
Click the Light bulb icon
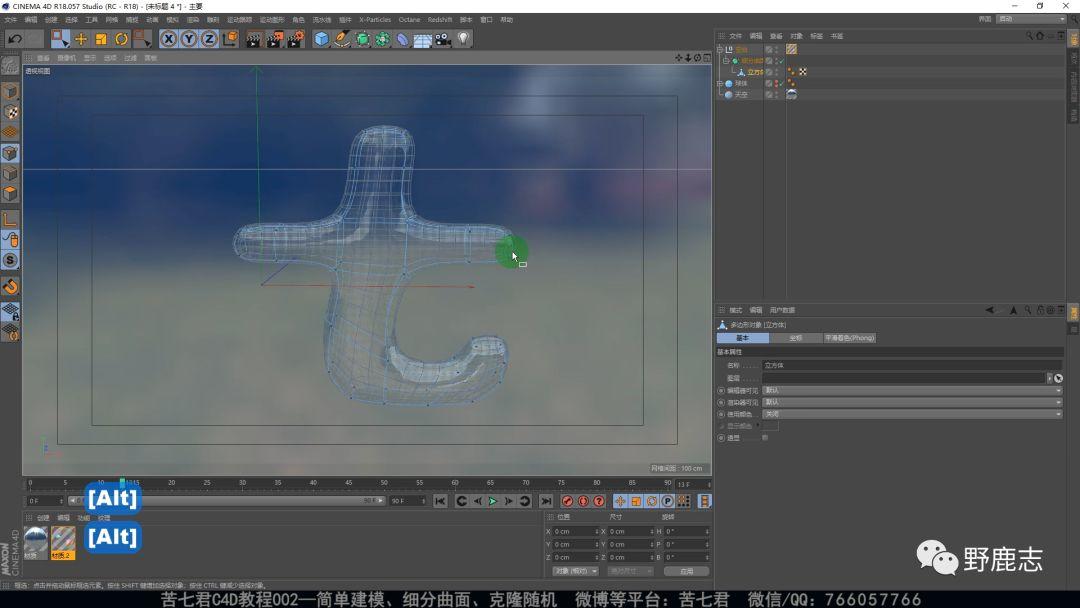pyautogui.click(x=463, y=39)
